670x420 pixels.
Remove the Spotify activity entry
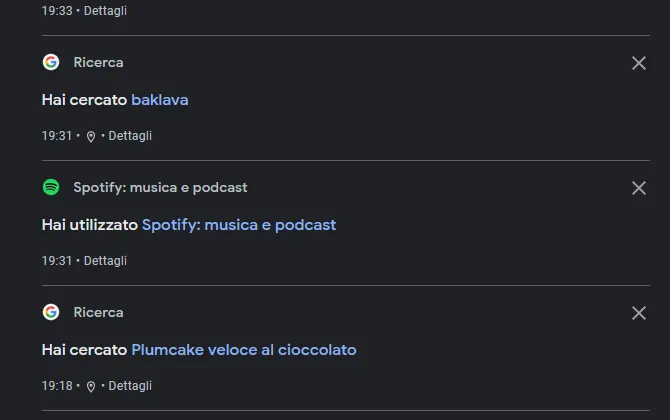tap(639, 188)
